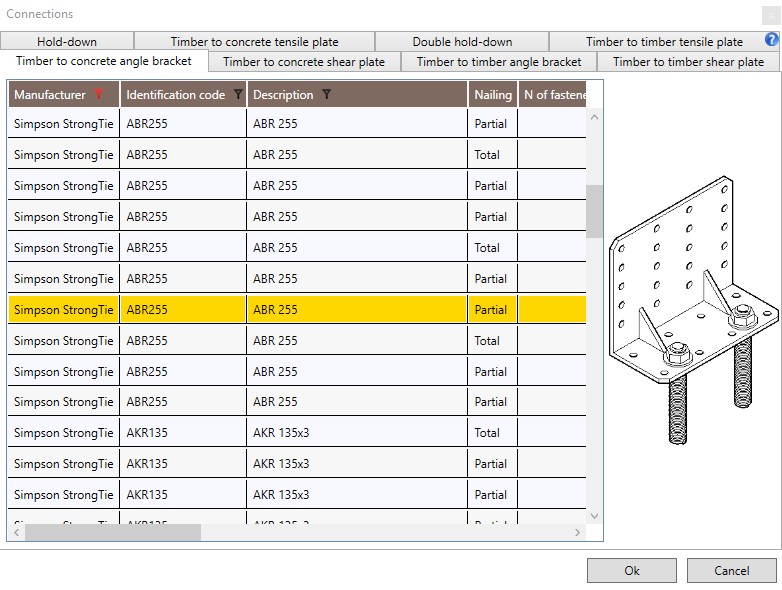
Task: Open the Identification code column filter
Action: [x=238, y=94]
